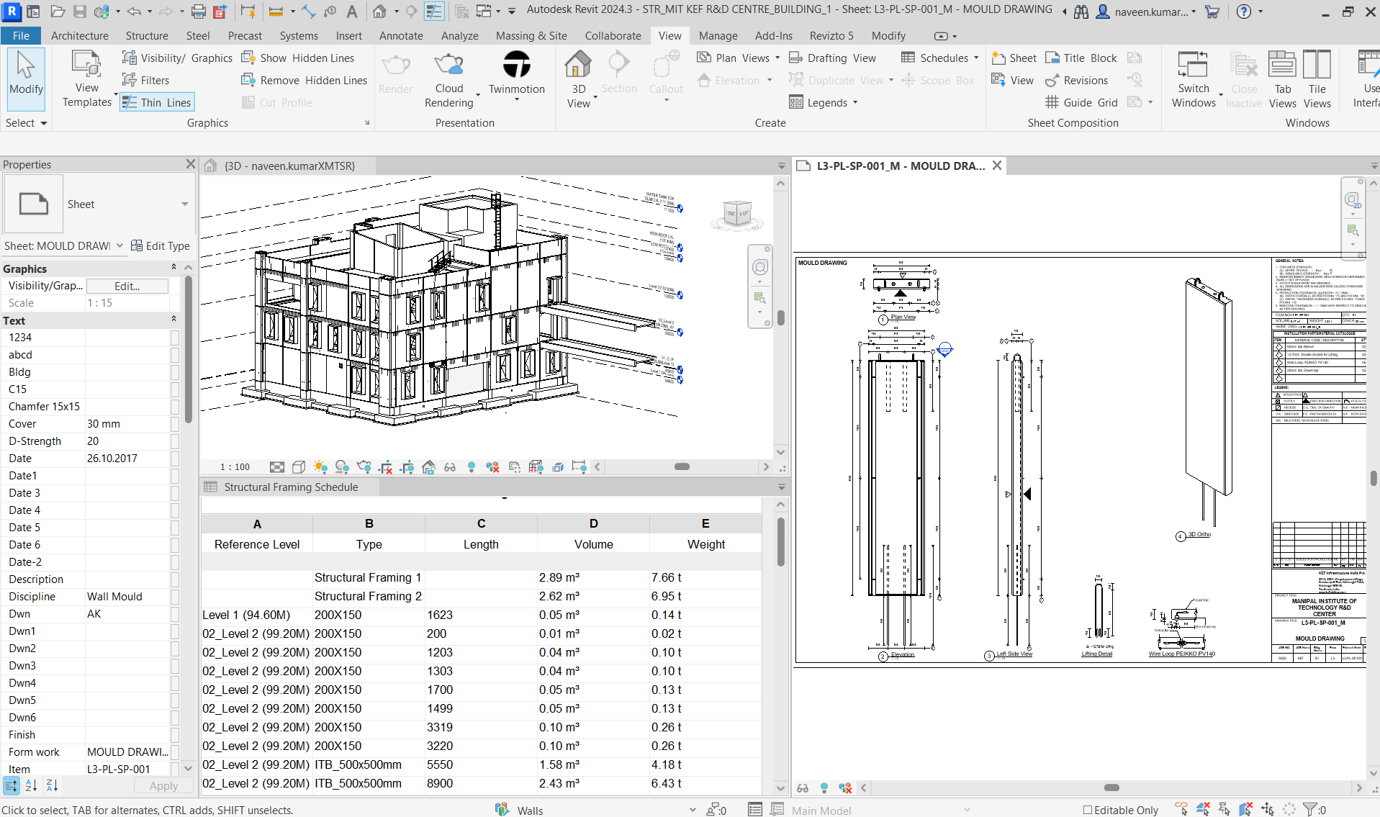Check the Editable Only checkbox
This screenshot has height=817, width=1380.
(x=1088, y=810)
